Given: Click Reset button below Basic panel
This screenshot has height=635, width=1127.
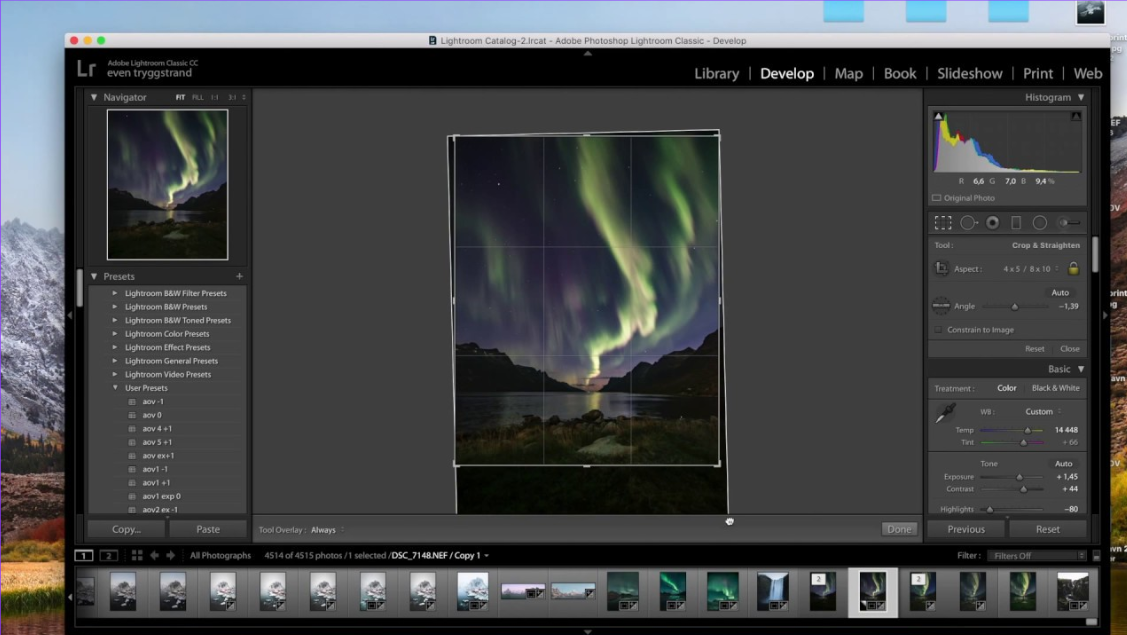Looking at the screenshot, I should (1047, 529).
